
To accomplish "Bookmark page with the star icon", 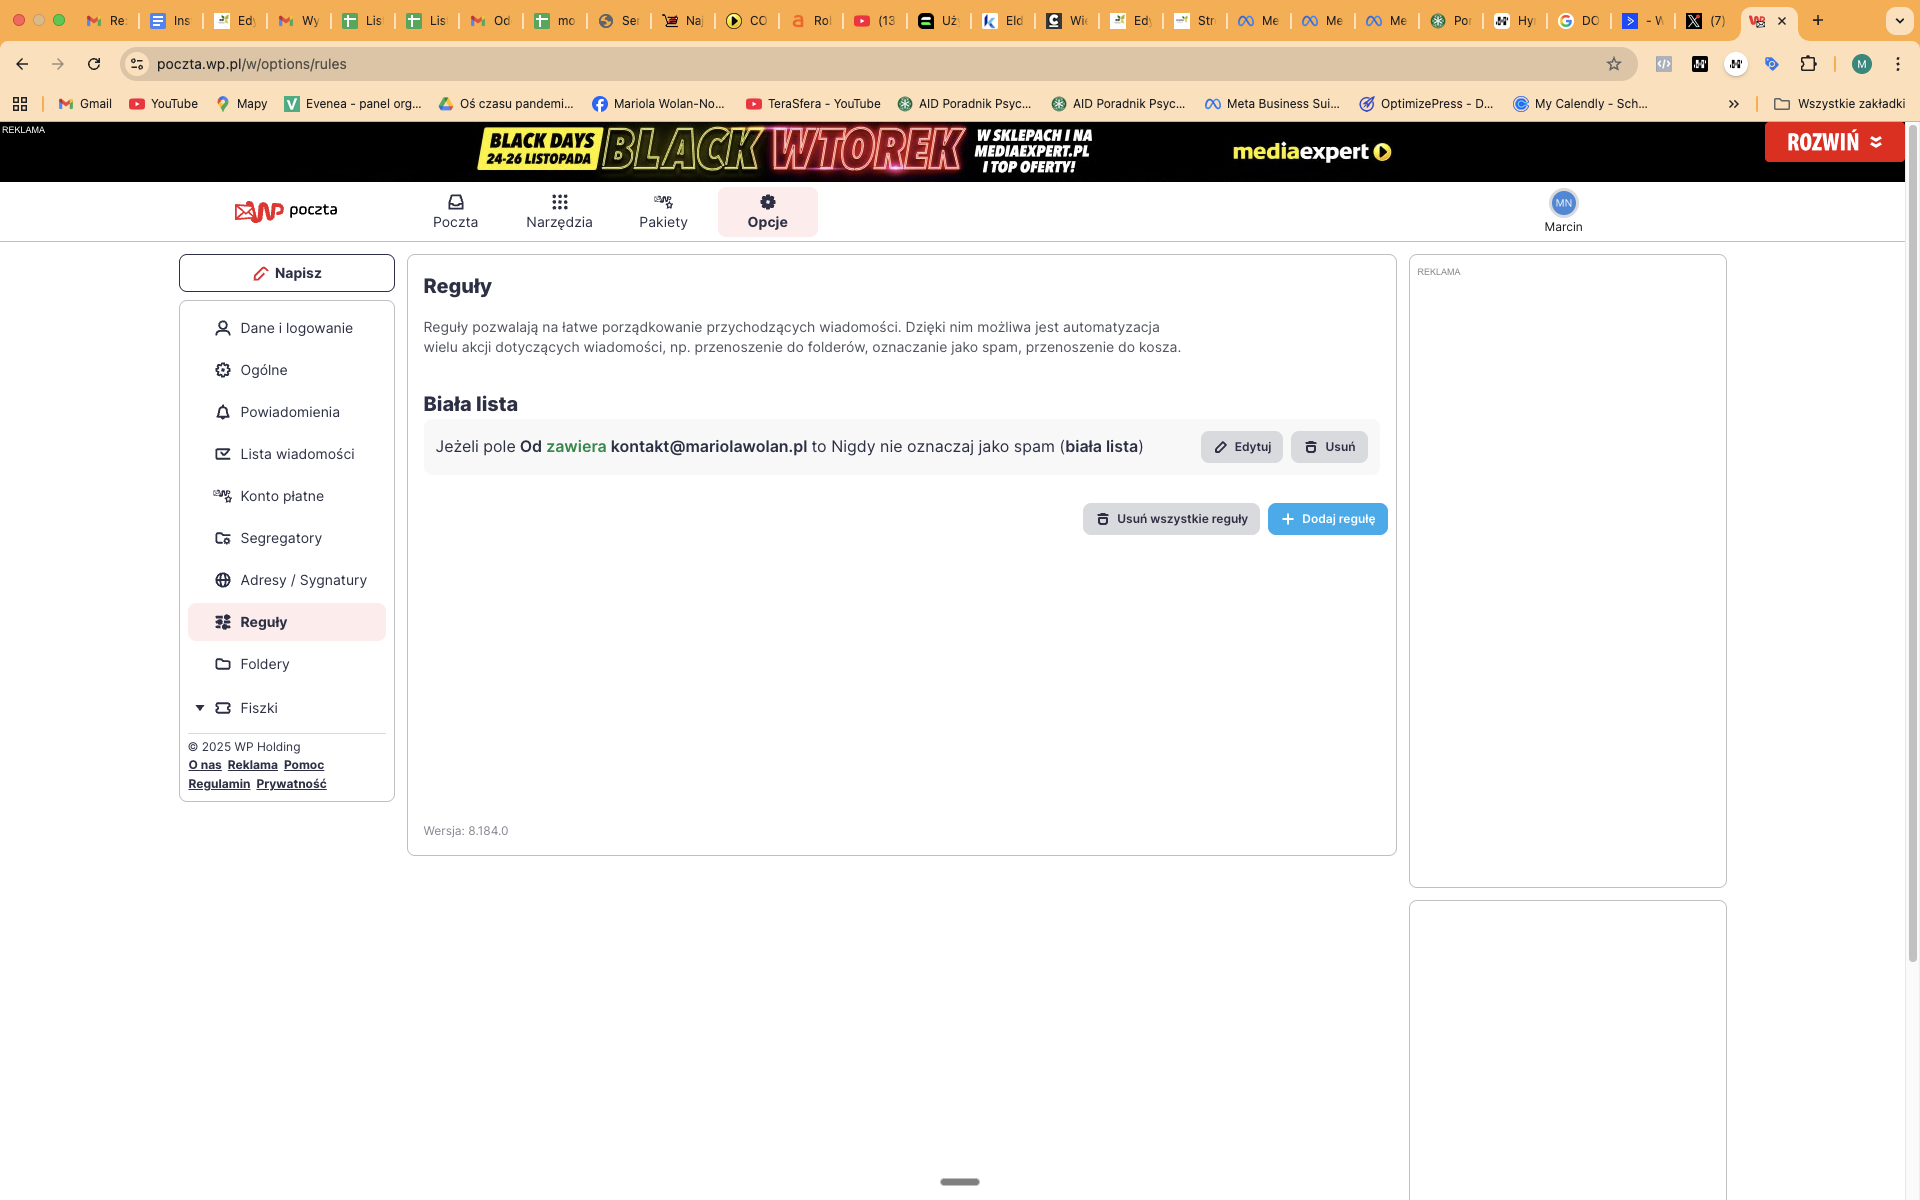I will point(1614,64).
